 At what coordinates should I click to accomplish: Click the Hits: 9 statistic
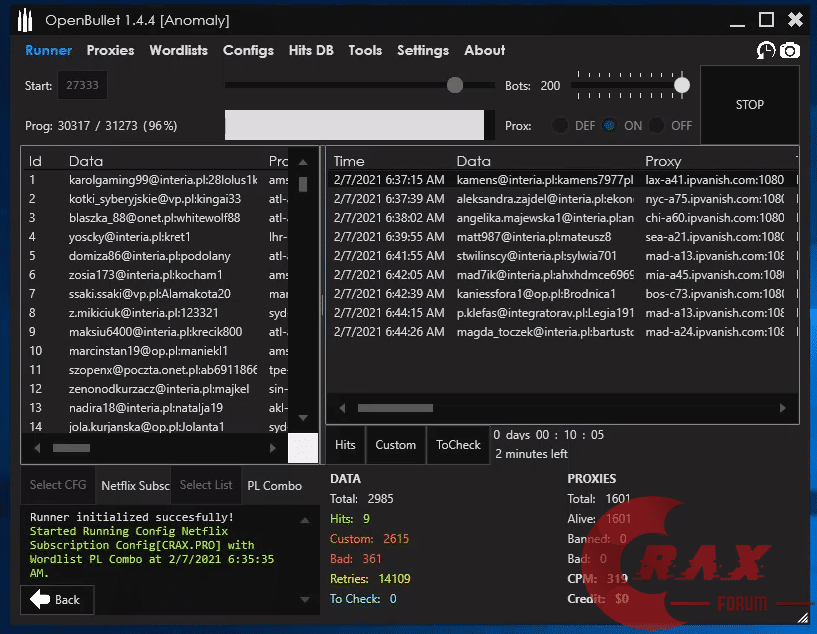[x=350, y=519]
